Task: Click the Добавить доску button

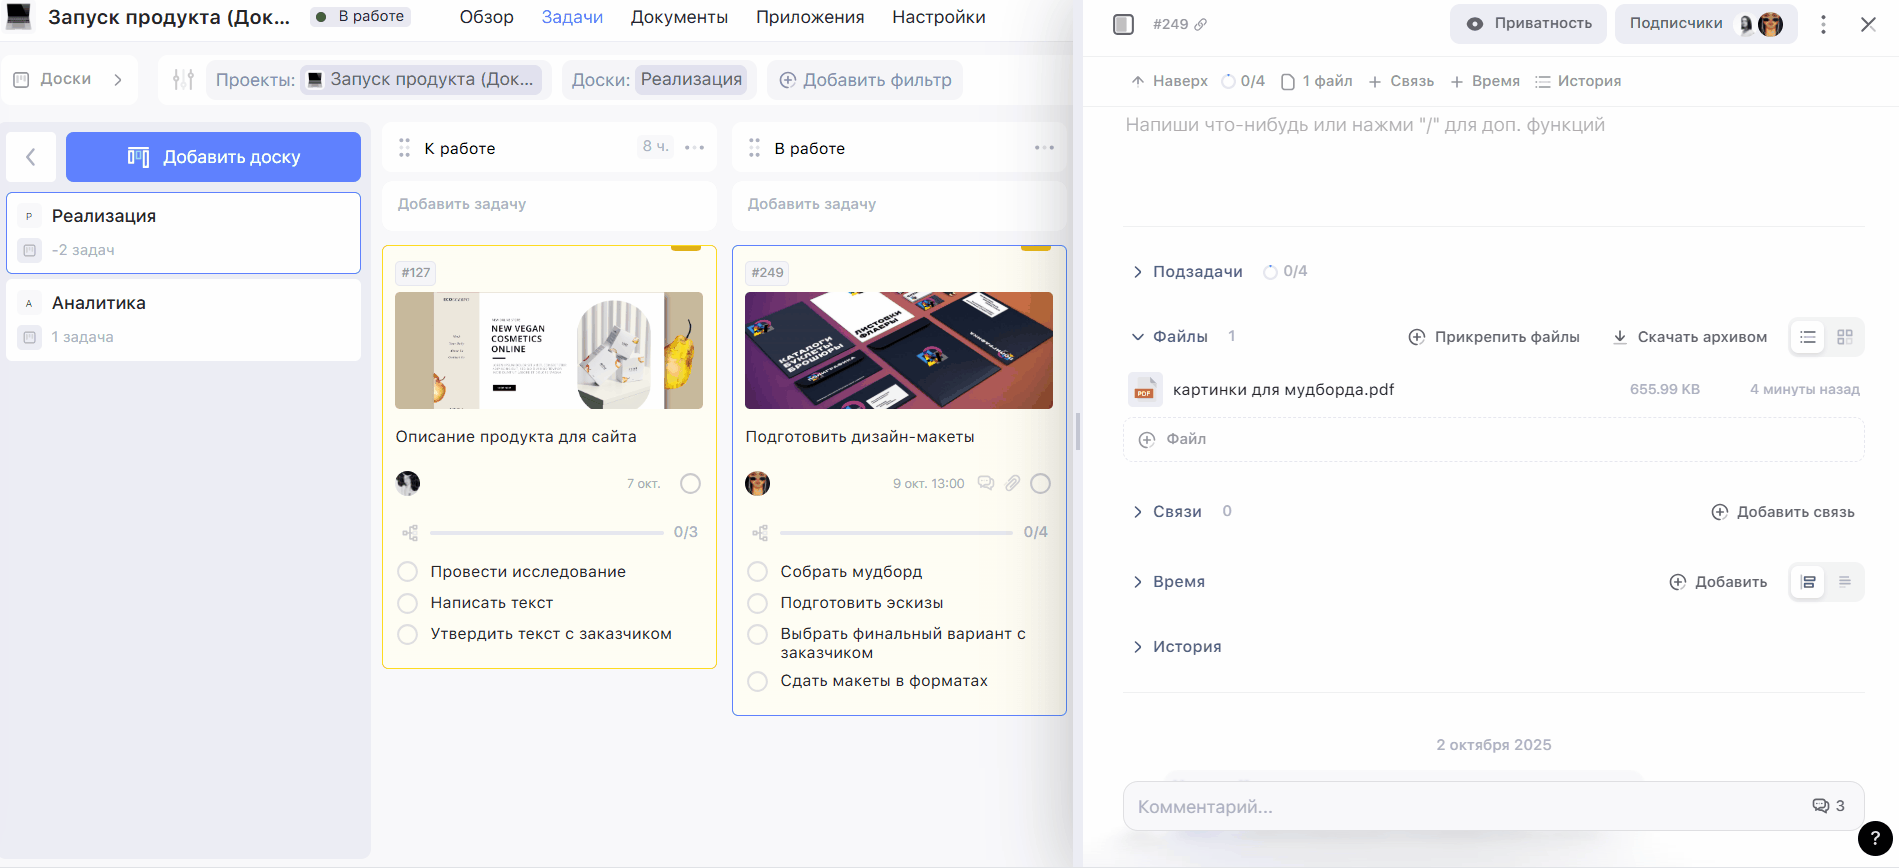Action: click(x=213, y=157)
